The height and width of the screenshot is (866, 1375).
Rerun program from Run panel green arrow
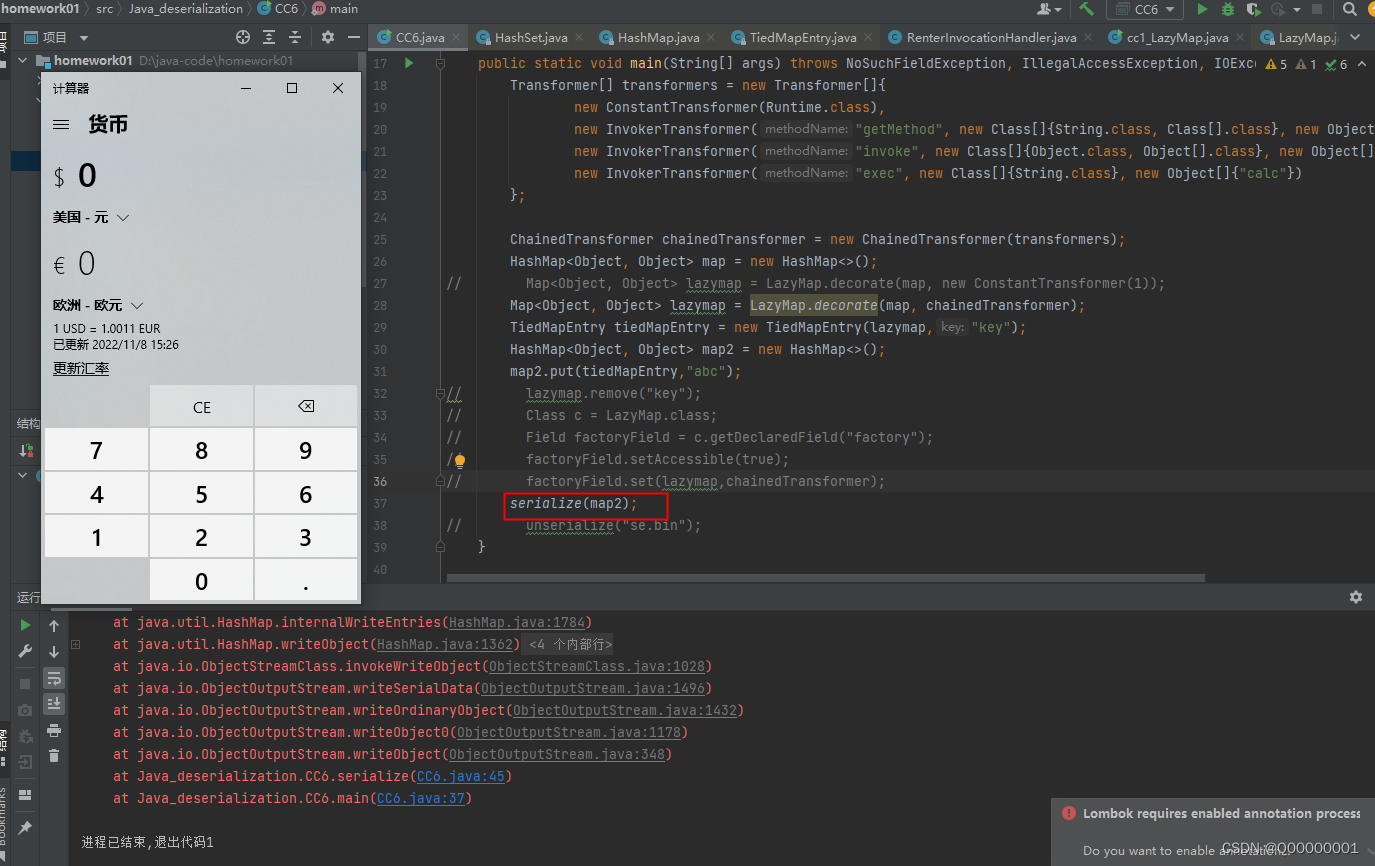[x=26, y=625]
